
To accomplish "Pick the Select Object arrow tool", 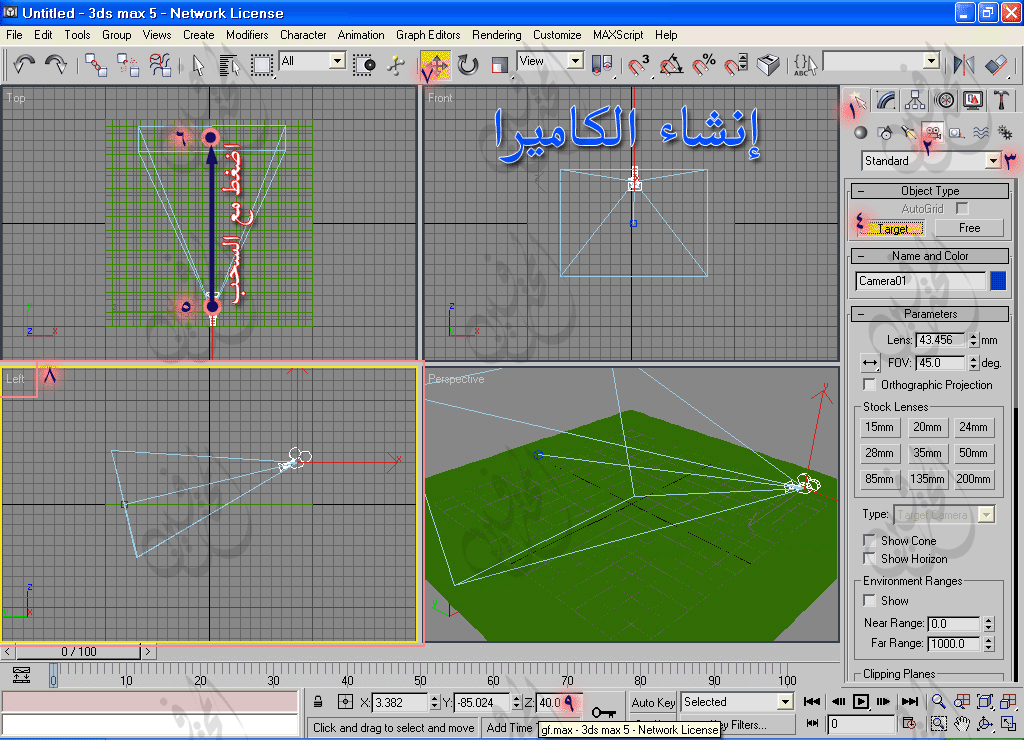I will 199,65.
